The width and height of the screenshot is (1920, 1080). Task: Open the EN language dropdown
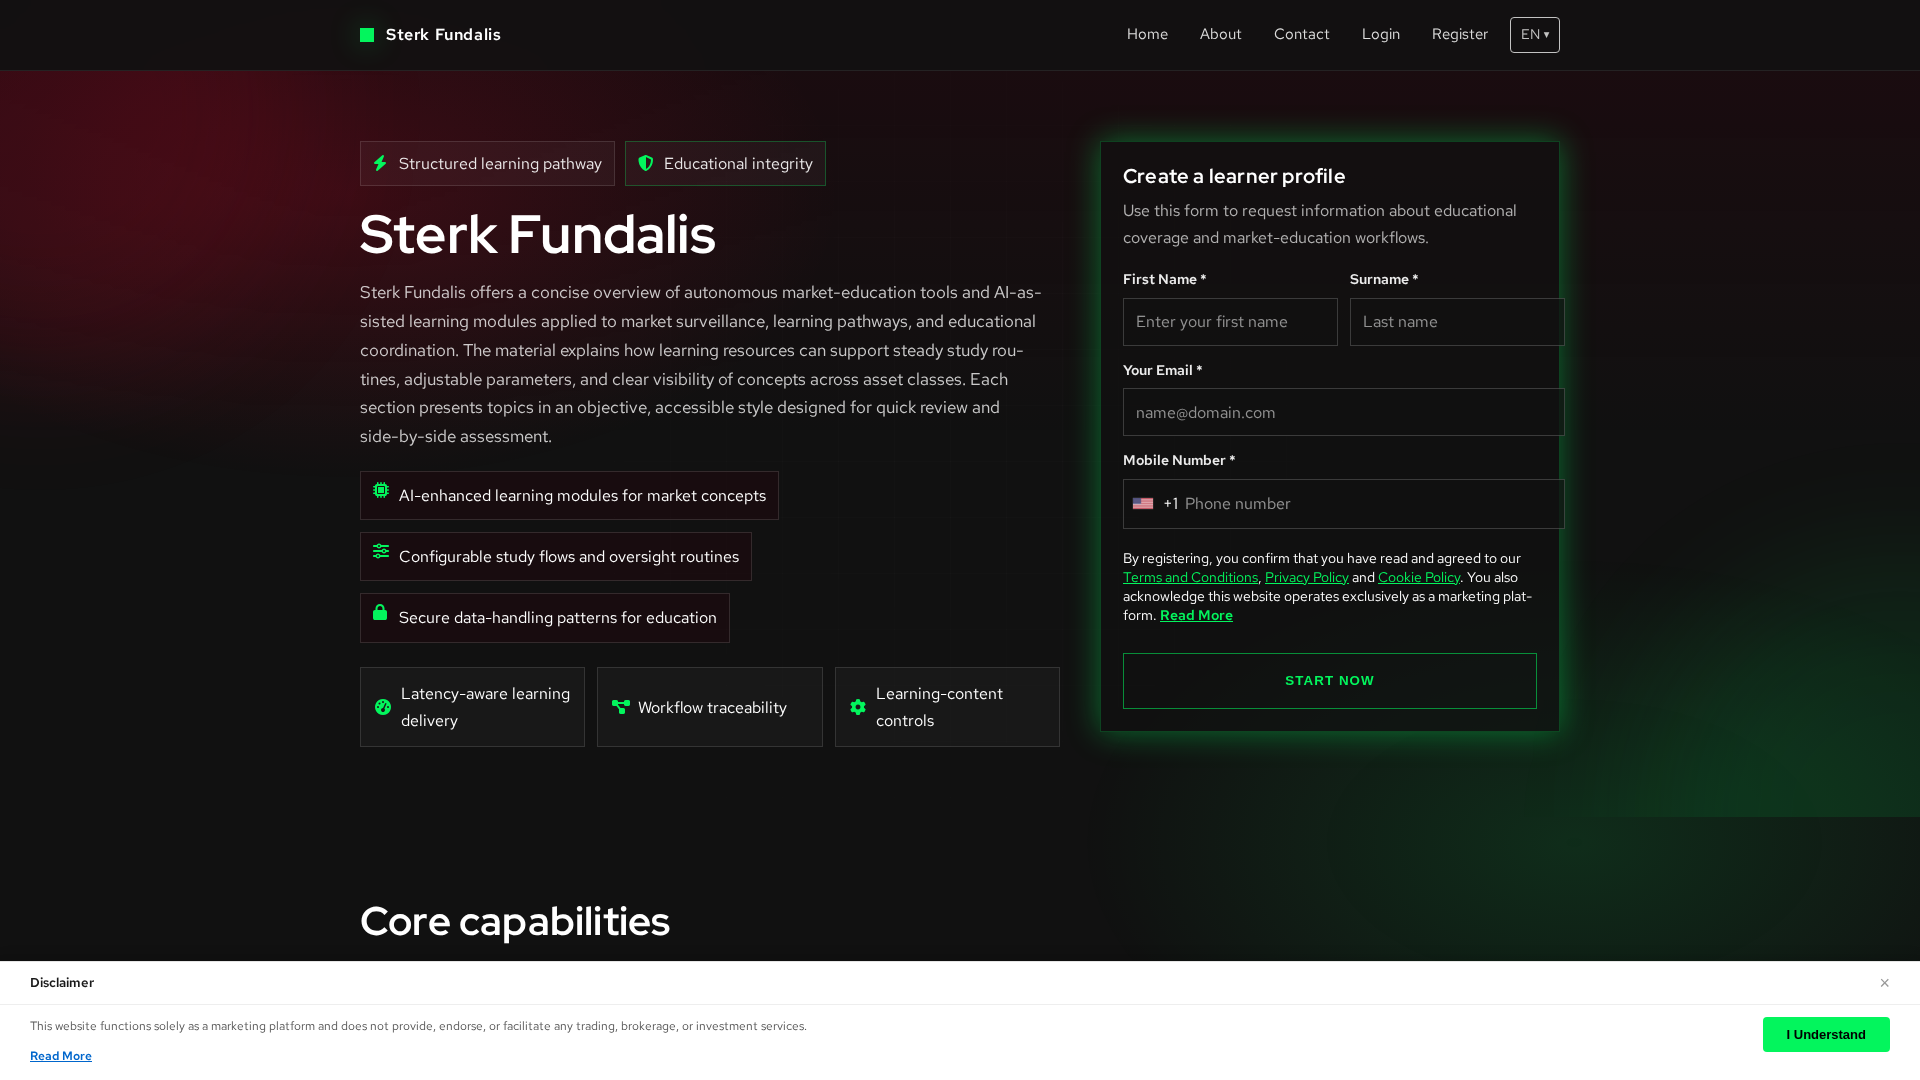[1535, 35]
